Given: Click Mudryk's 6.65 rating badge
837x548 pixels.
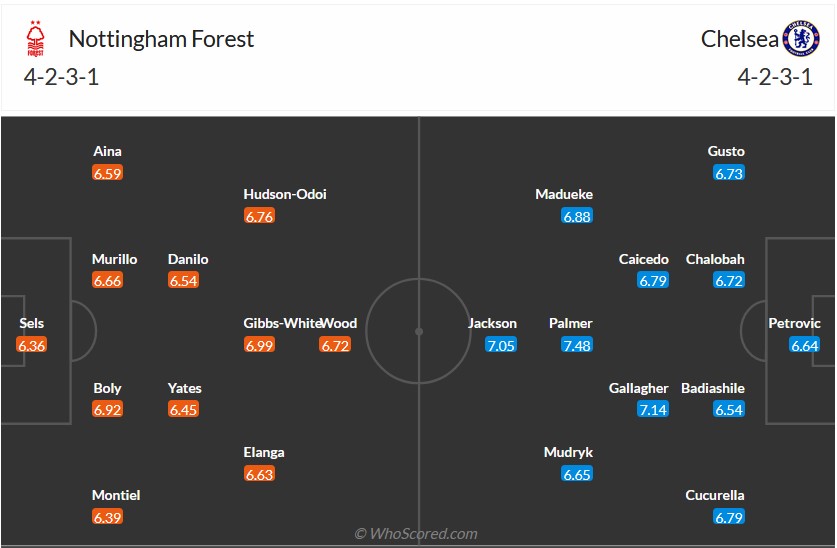Looking at the screenshot, I should tap(577, 474).
